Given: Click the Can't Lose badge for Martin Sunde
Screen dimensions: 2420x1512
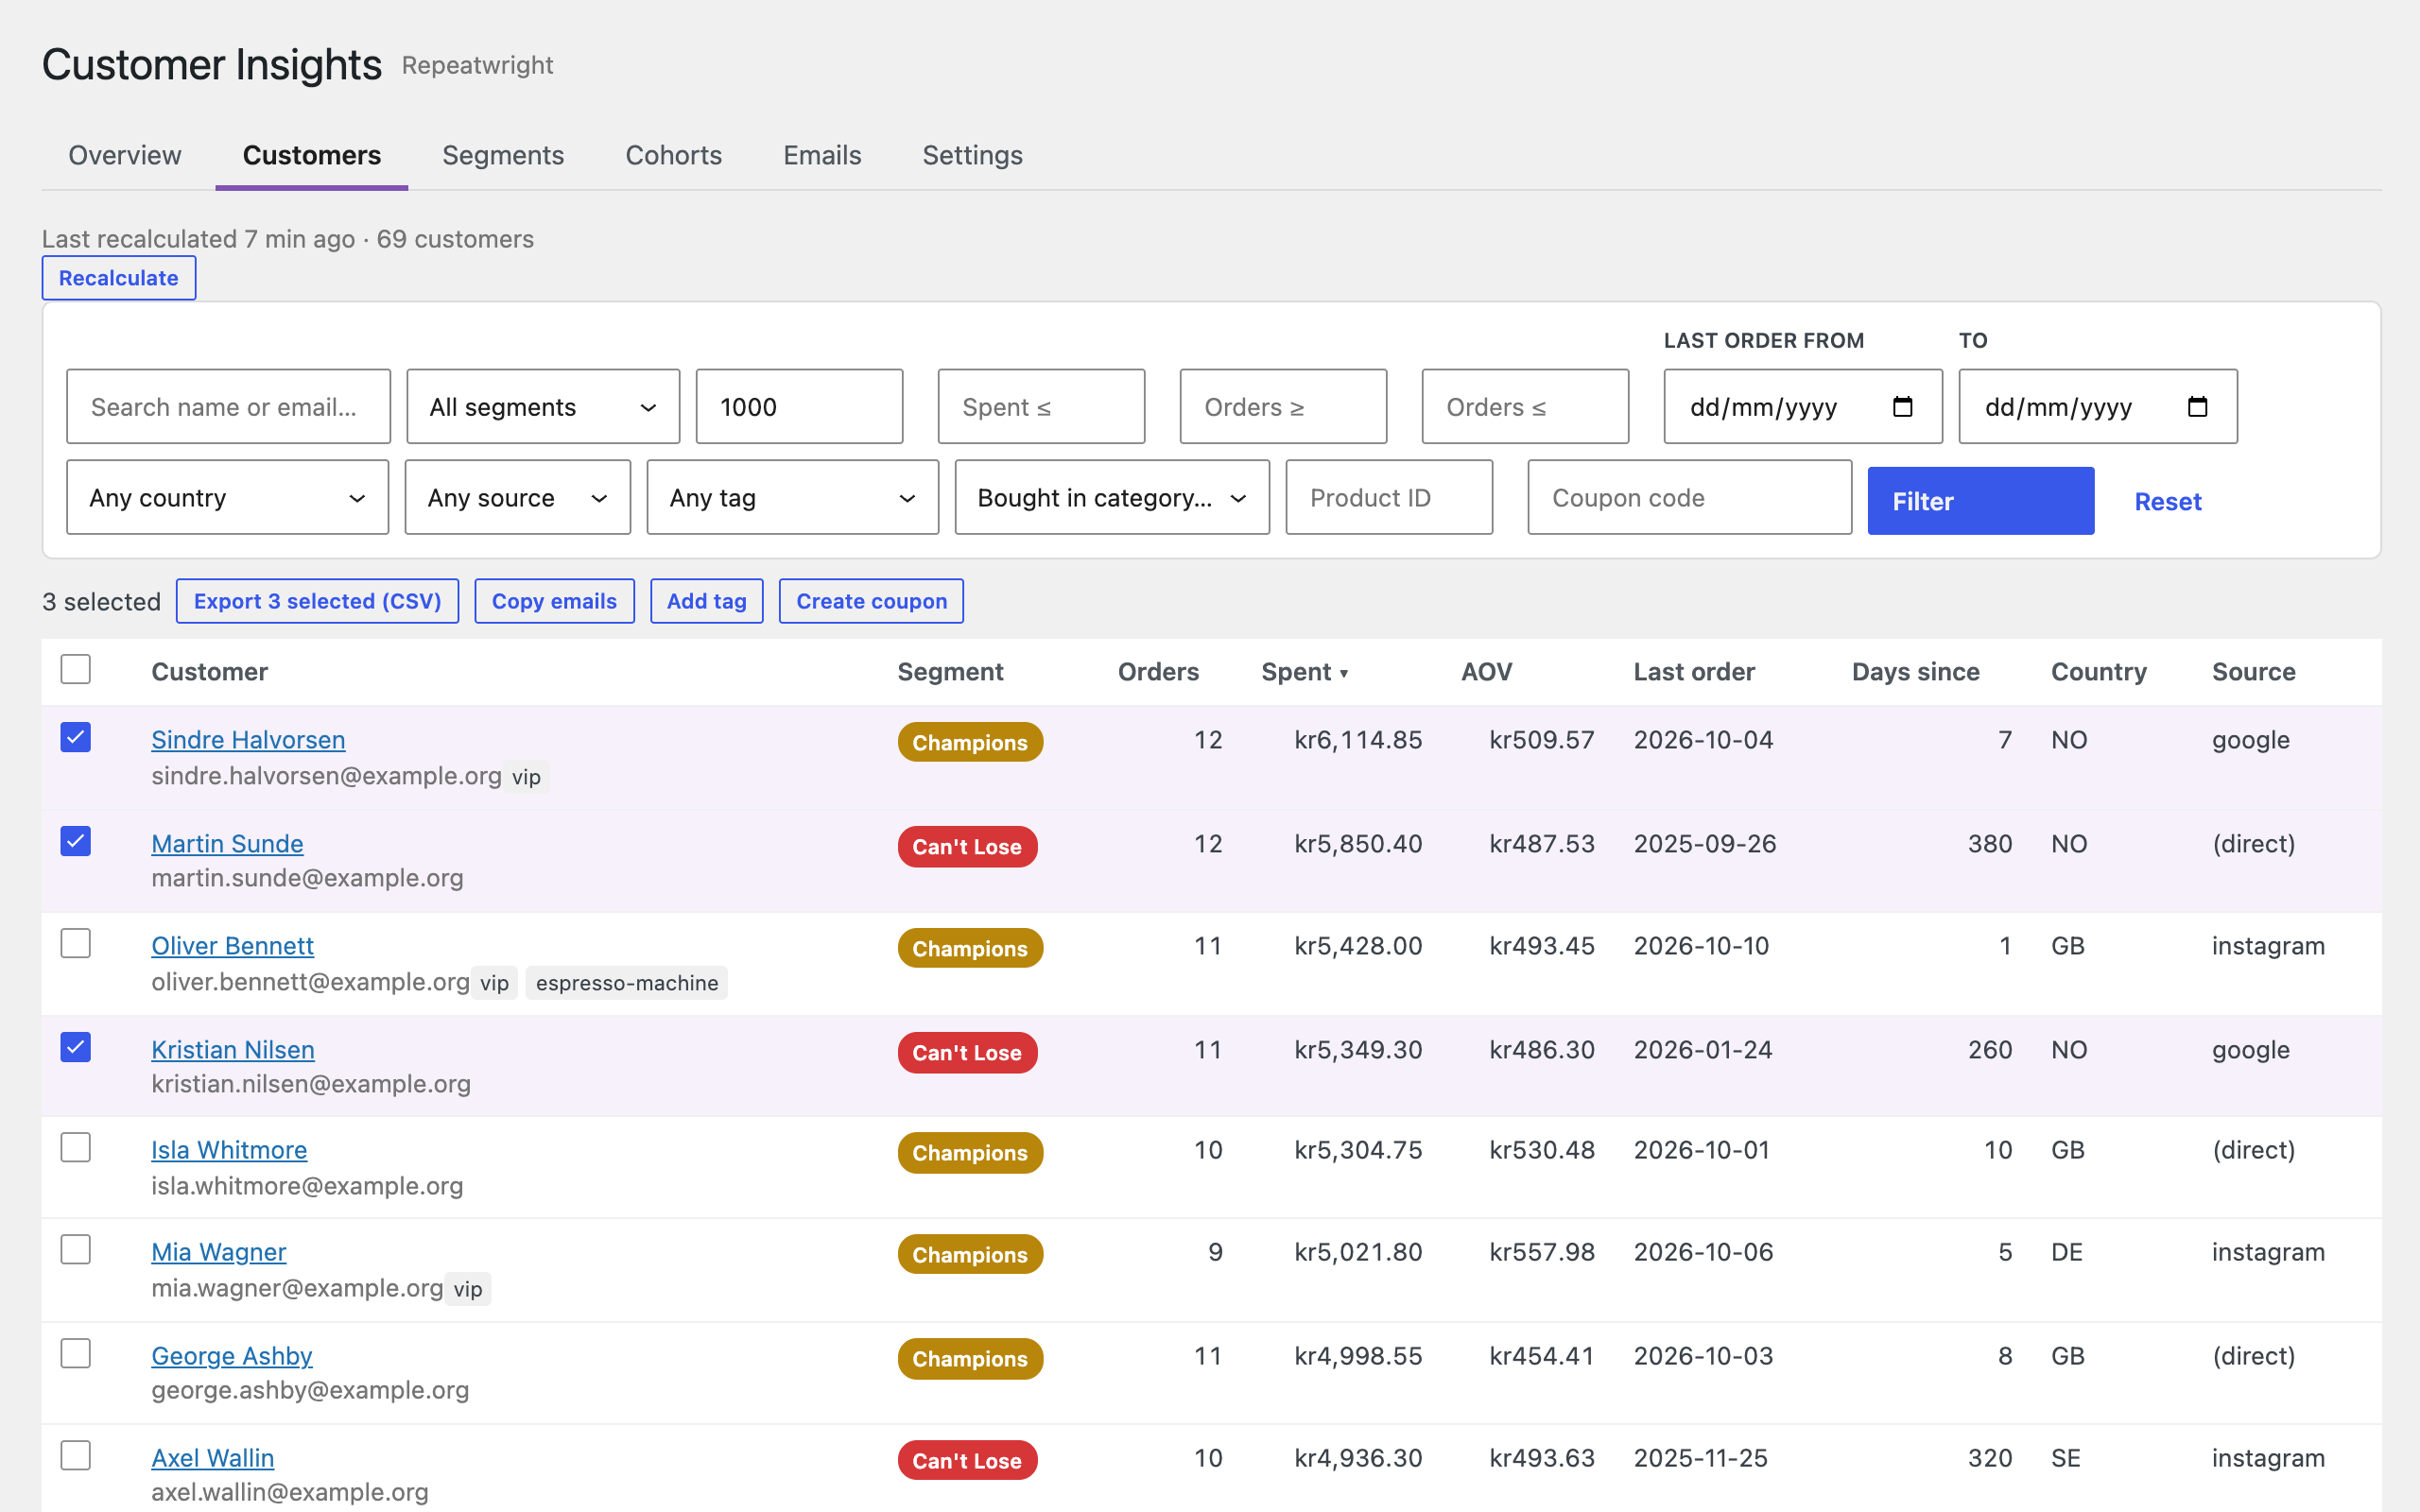Looking at the screenshot, I should 967,847.
